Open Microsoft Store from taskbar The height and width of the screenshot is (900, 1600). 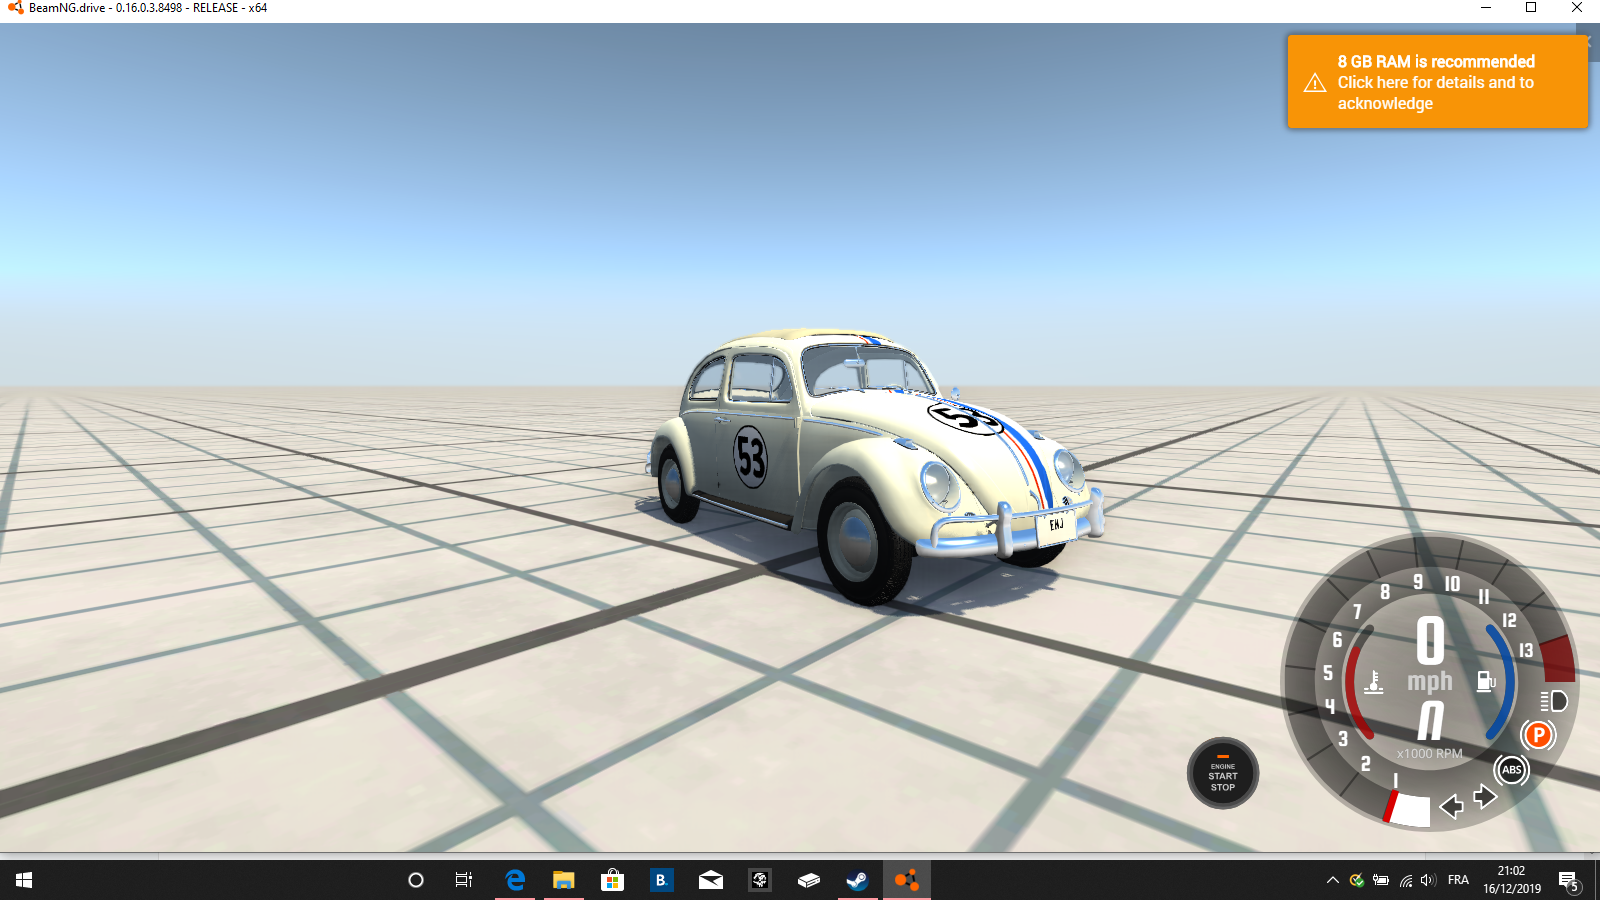(612, 880)
